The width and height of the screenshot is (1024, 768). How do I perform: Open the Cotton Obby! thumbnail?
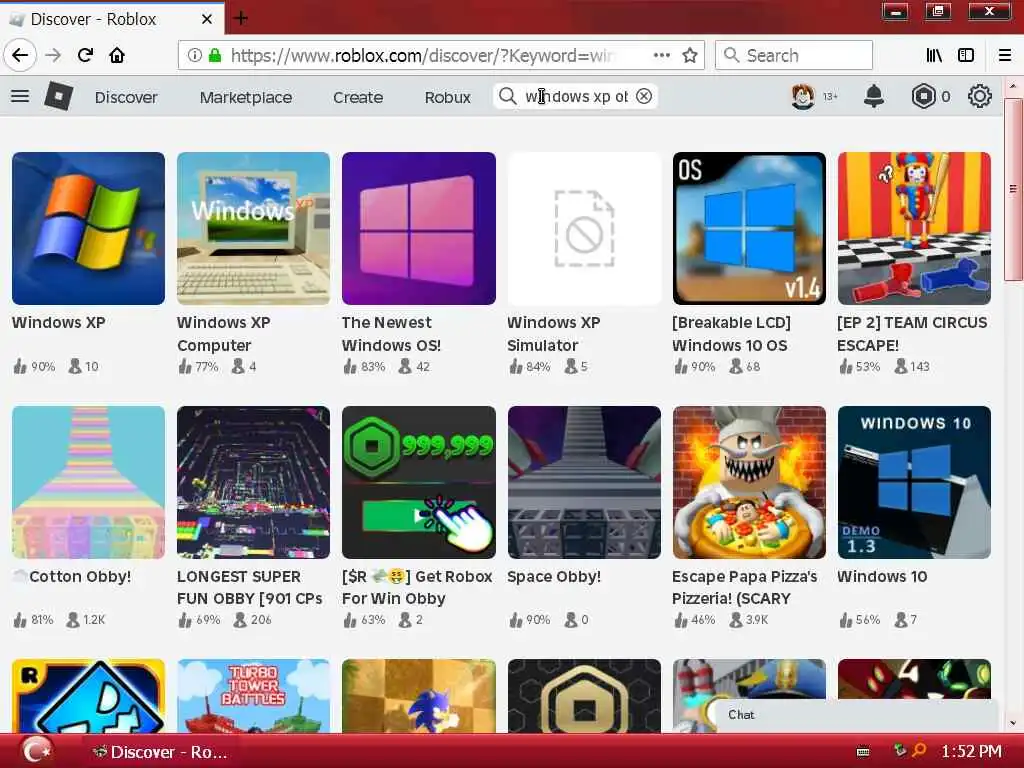pyautogui.click(x=88, y=483)
